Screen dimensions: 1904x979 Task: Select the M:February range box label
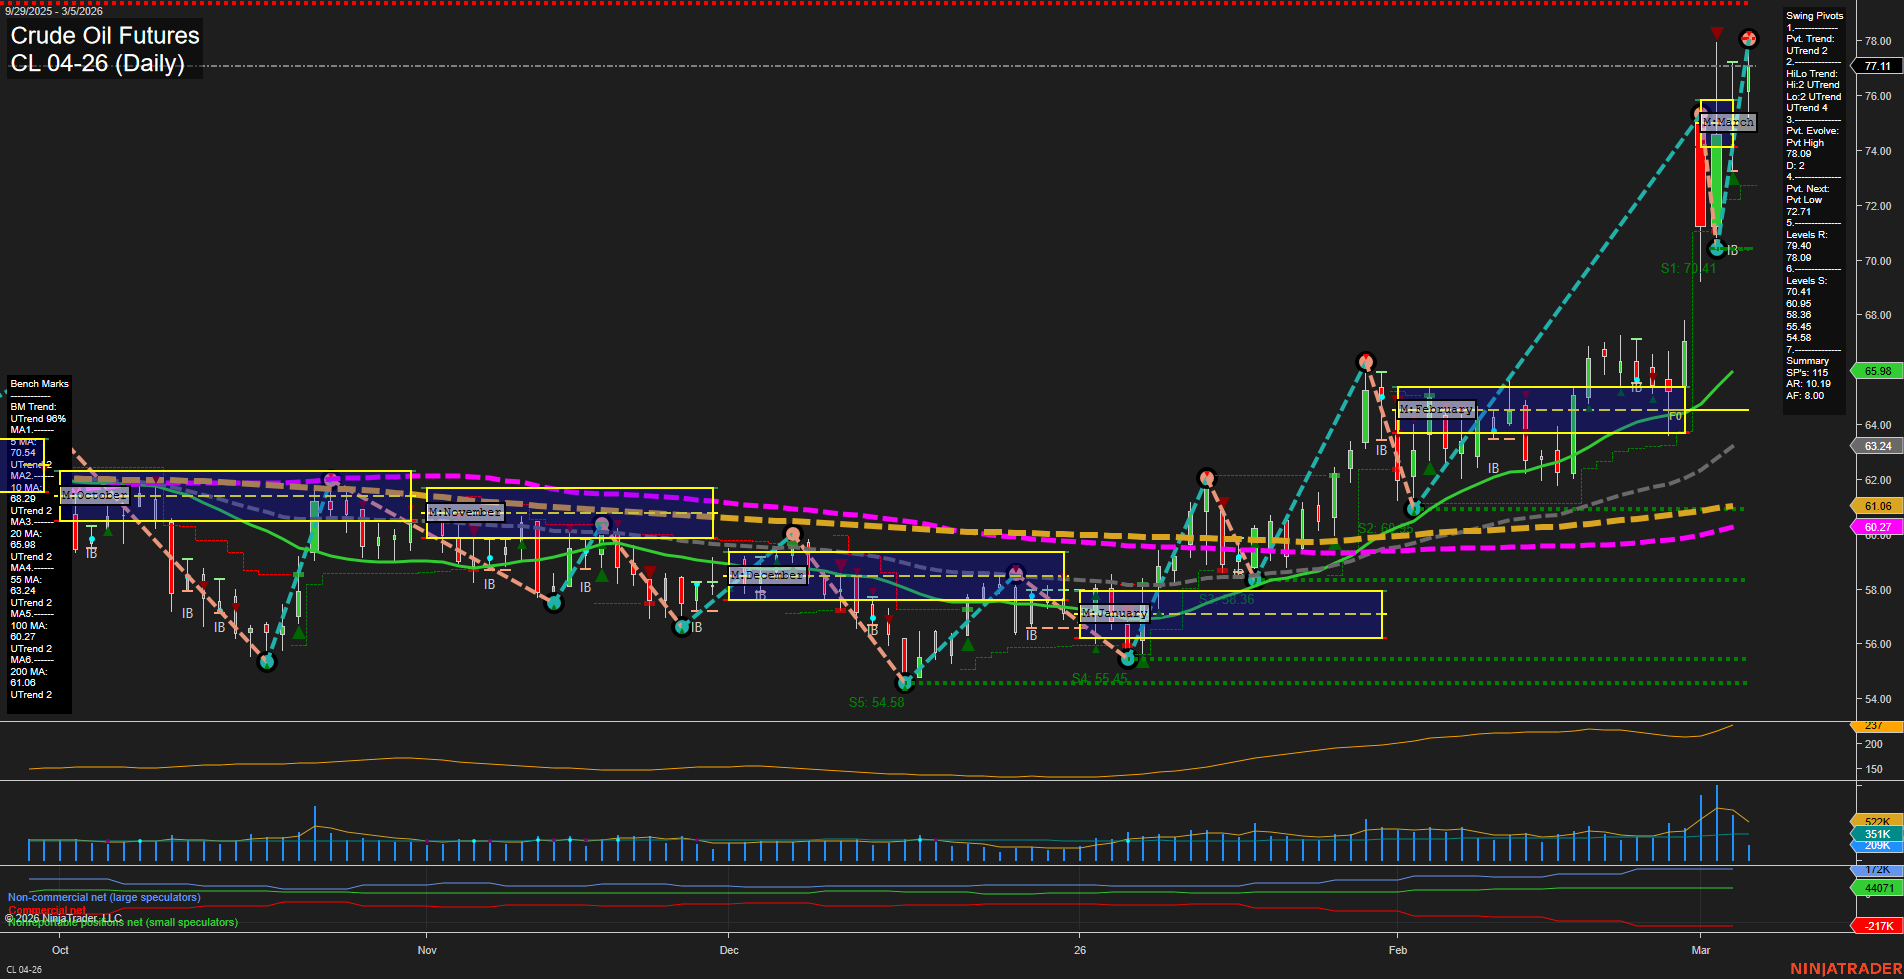pyautogui.click(x=1437, y=408)
